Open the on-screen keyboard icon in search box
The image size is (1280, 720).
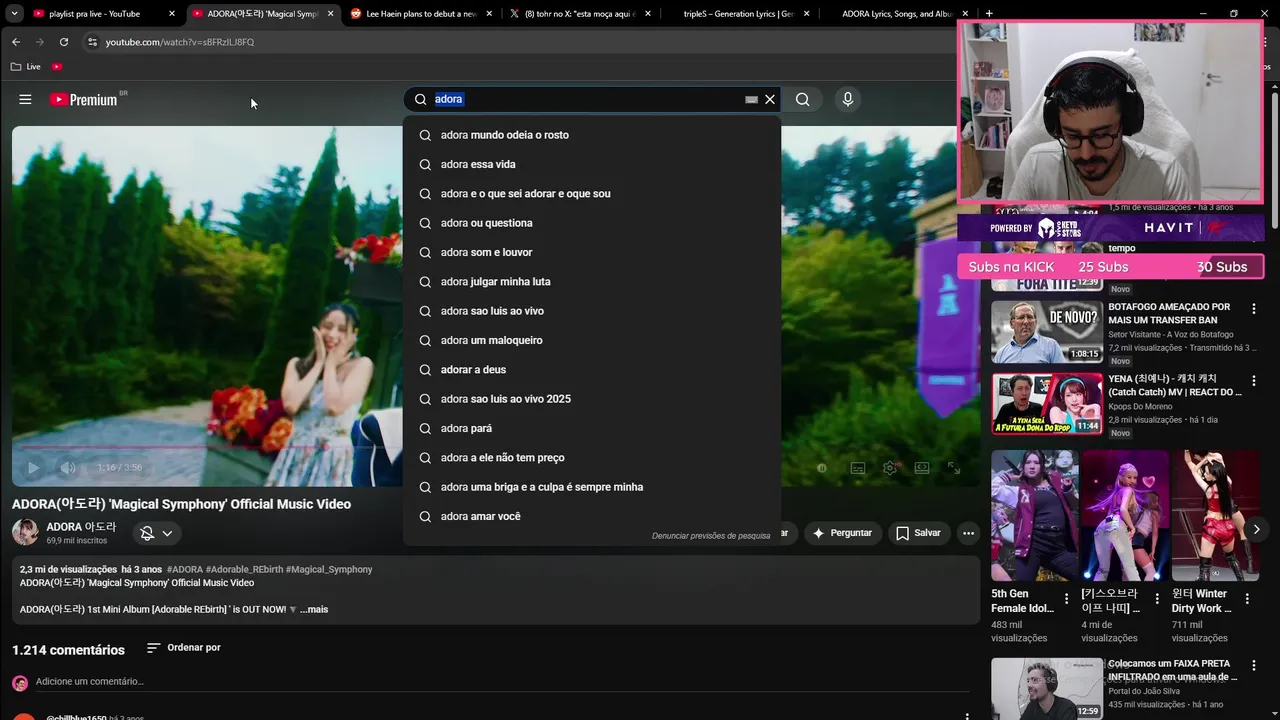click(x=751, y=100)
